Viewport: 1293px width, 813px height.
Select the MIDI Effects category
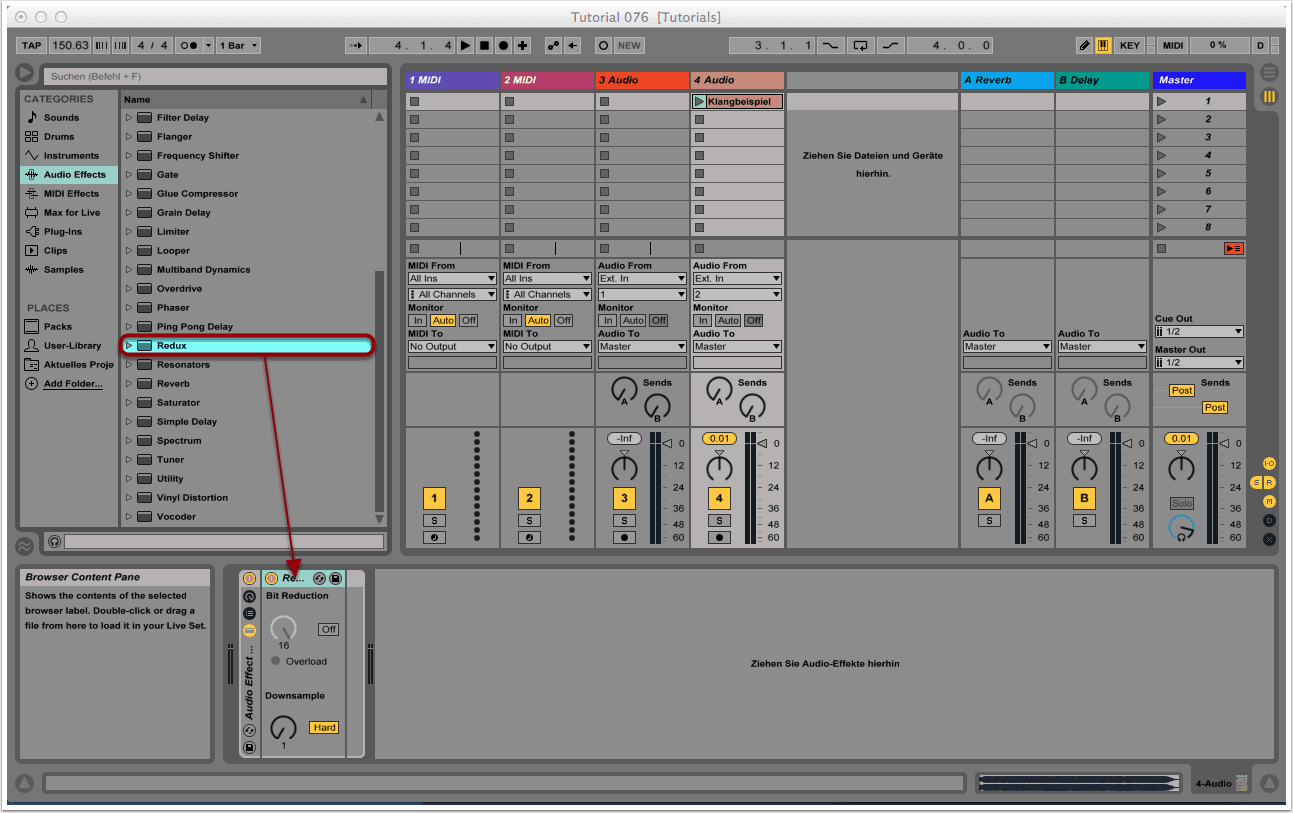pyautogui.click(x=70, y=194)
